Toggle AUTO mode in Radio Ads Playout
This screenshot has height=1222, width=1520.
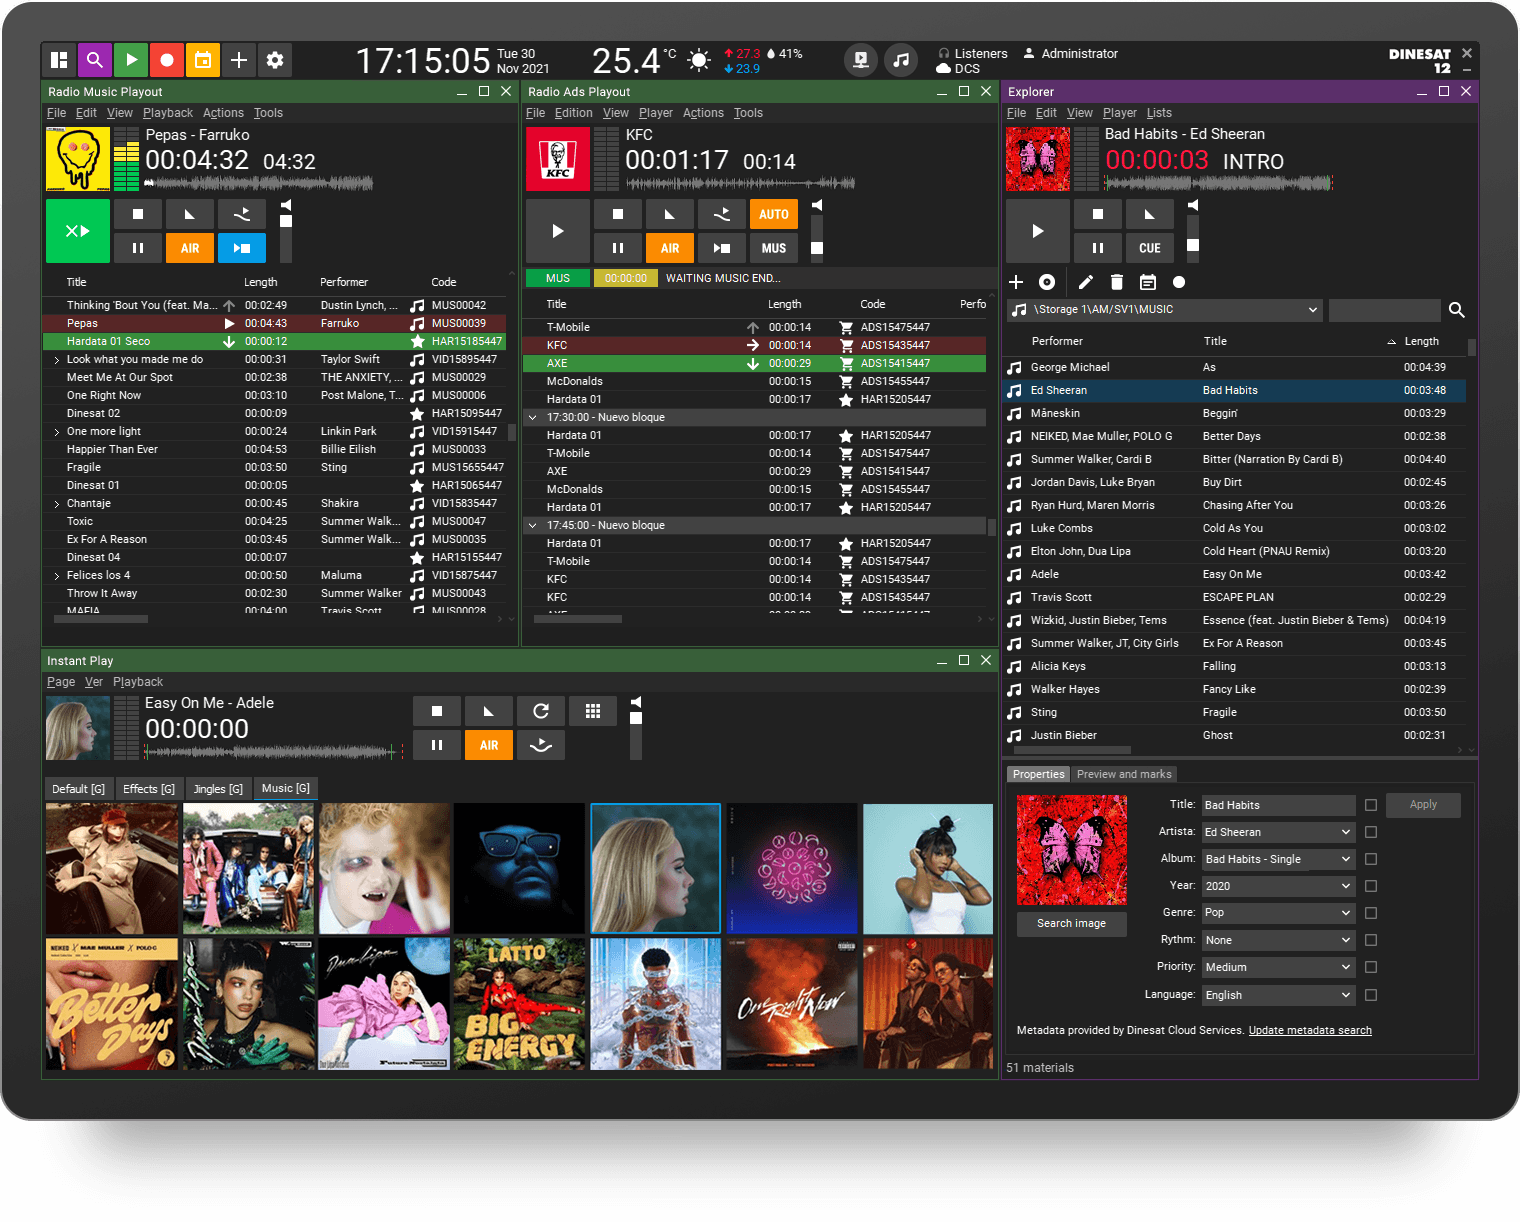click(x=773, y=213)
